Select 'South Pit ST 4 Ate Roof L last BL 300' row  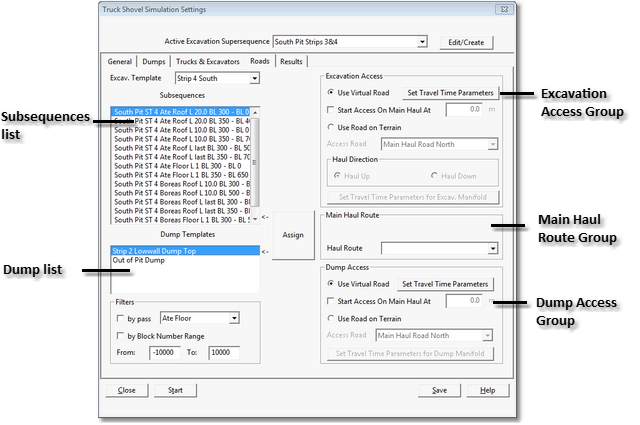[x=181, y=148]
